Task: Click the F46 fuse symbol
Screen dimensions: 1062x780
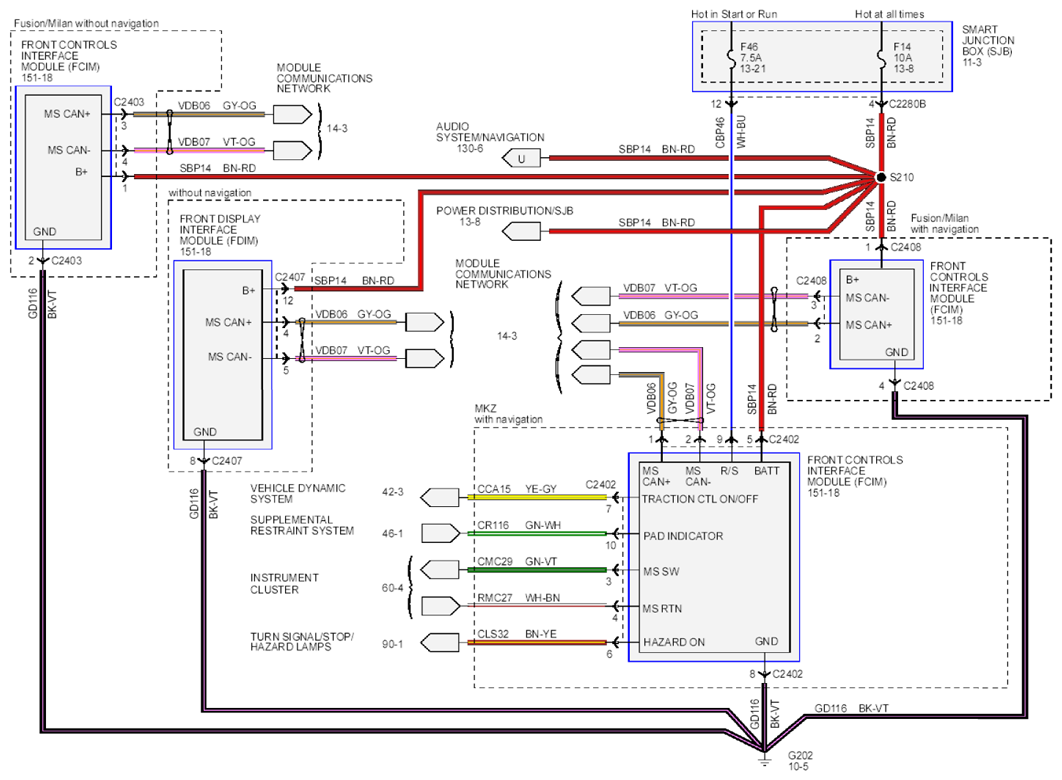Action: pyautogui.click(x=731, y=58)
